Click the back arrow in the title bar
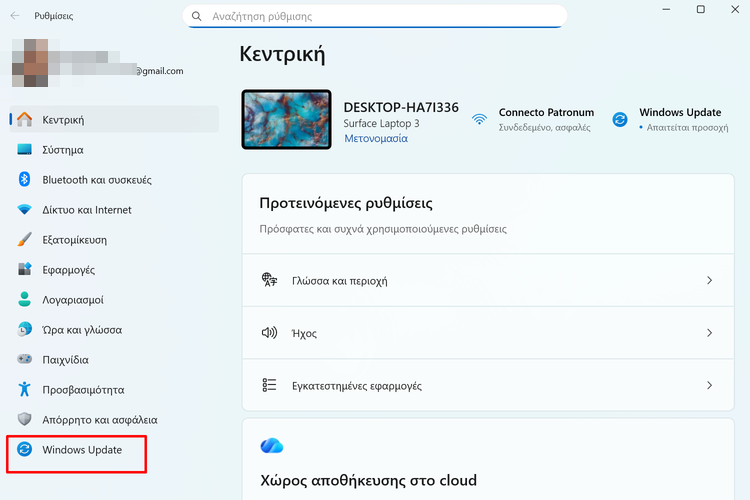 point(13,16)
